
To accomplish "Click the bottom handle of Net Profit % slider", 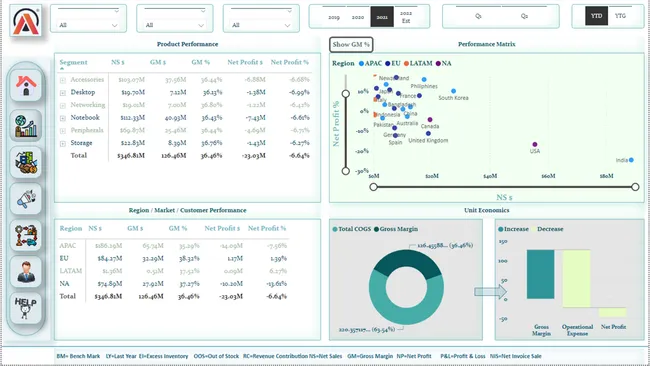I will [346, 171].
